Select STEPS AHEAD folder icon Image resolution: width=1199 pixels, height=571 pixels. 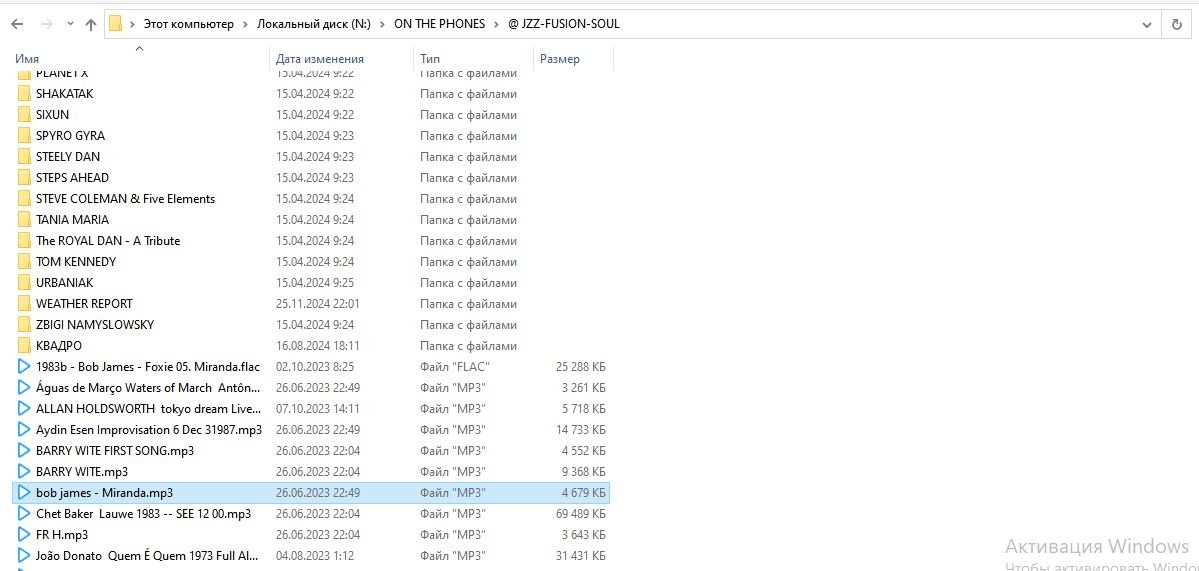pos(24,178)
